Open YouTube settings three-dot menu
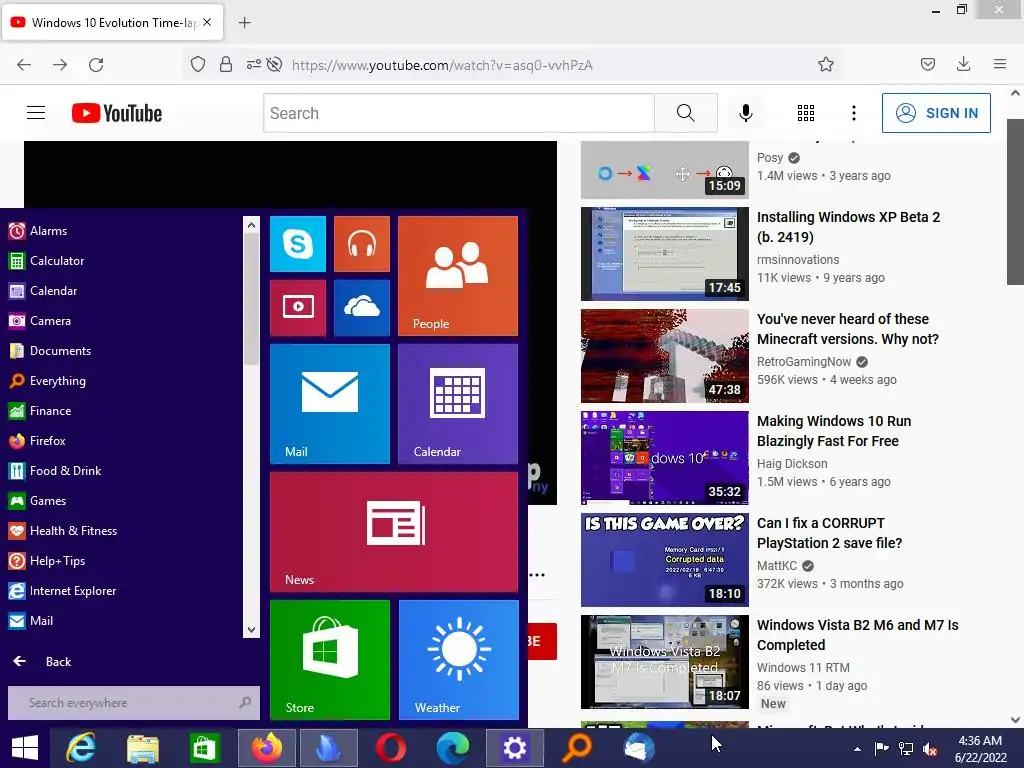The height and width of the screenshot is (768, 1024). [x=854, y=113]
